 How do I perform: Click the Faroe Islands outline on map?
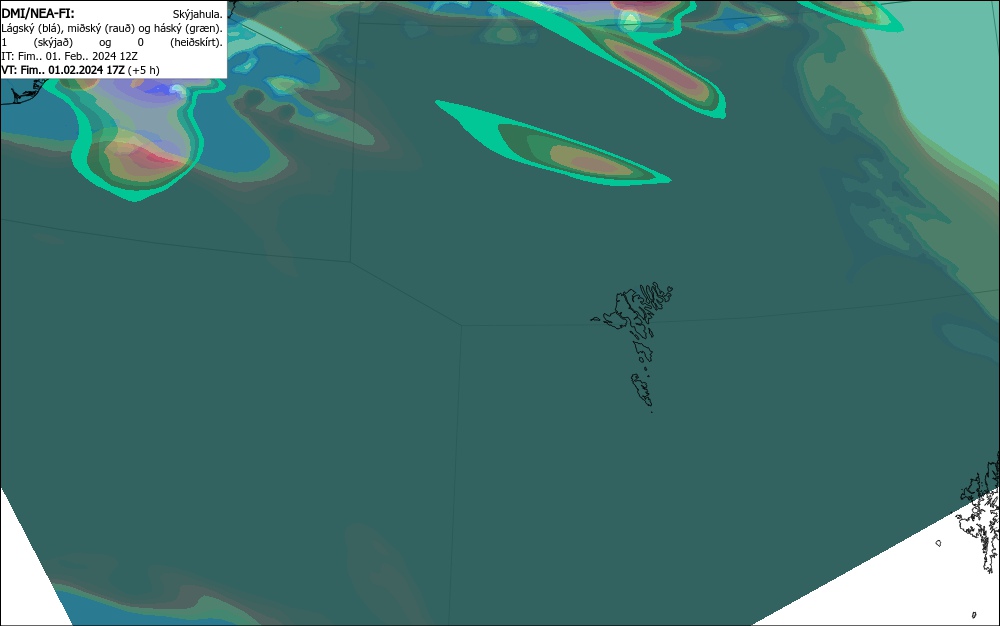[633, 347]
